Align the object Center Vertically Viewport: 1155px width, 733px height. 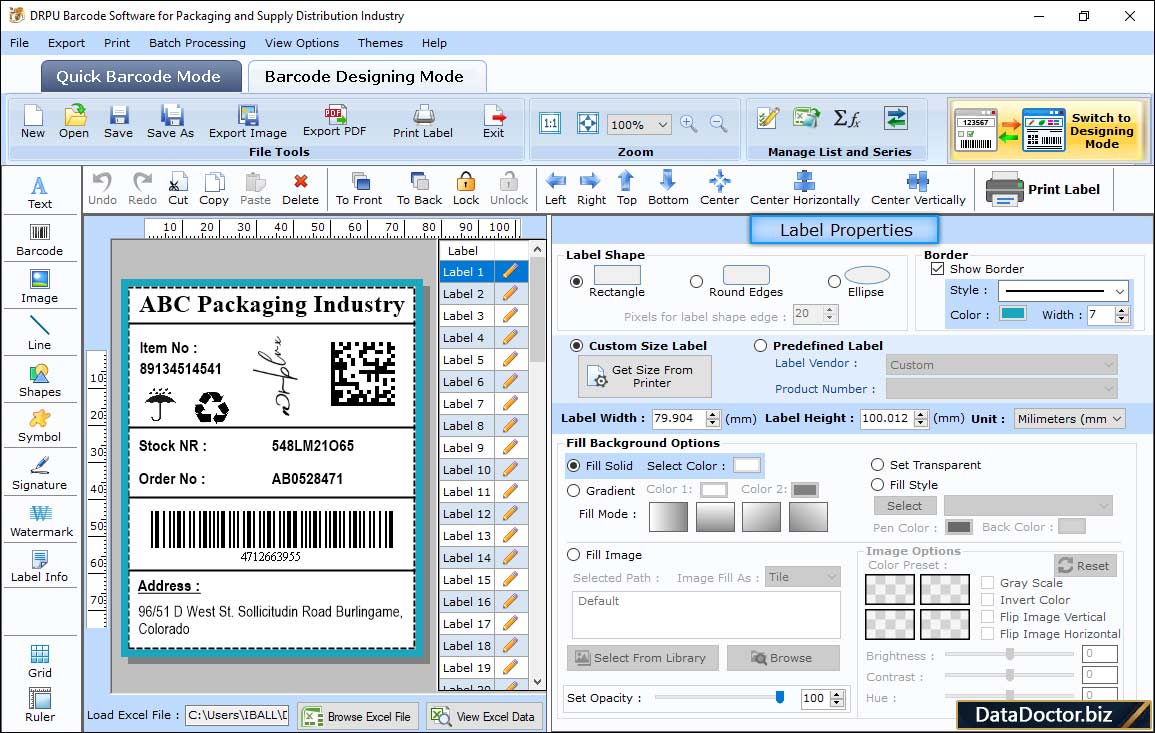click(x=918, y=189)
